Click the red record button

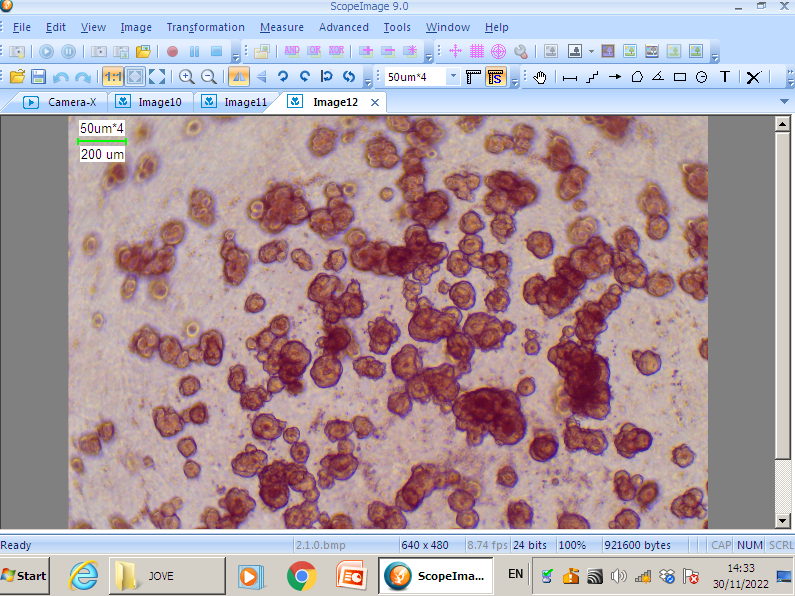pos(172,51)
